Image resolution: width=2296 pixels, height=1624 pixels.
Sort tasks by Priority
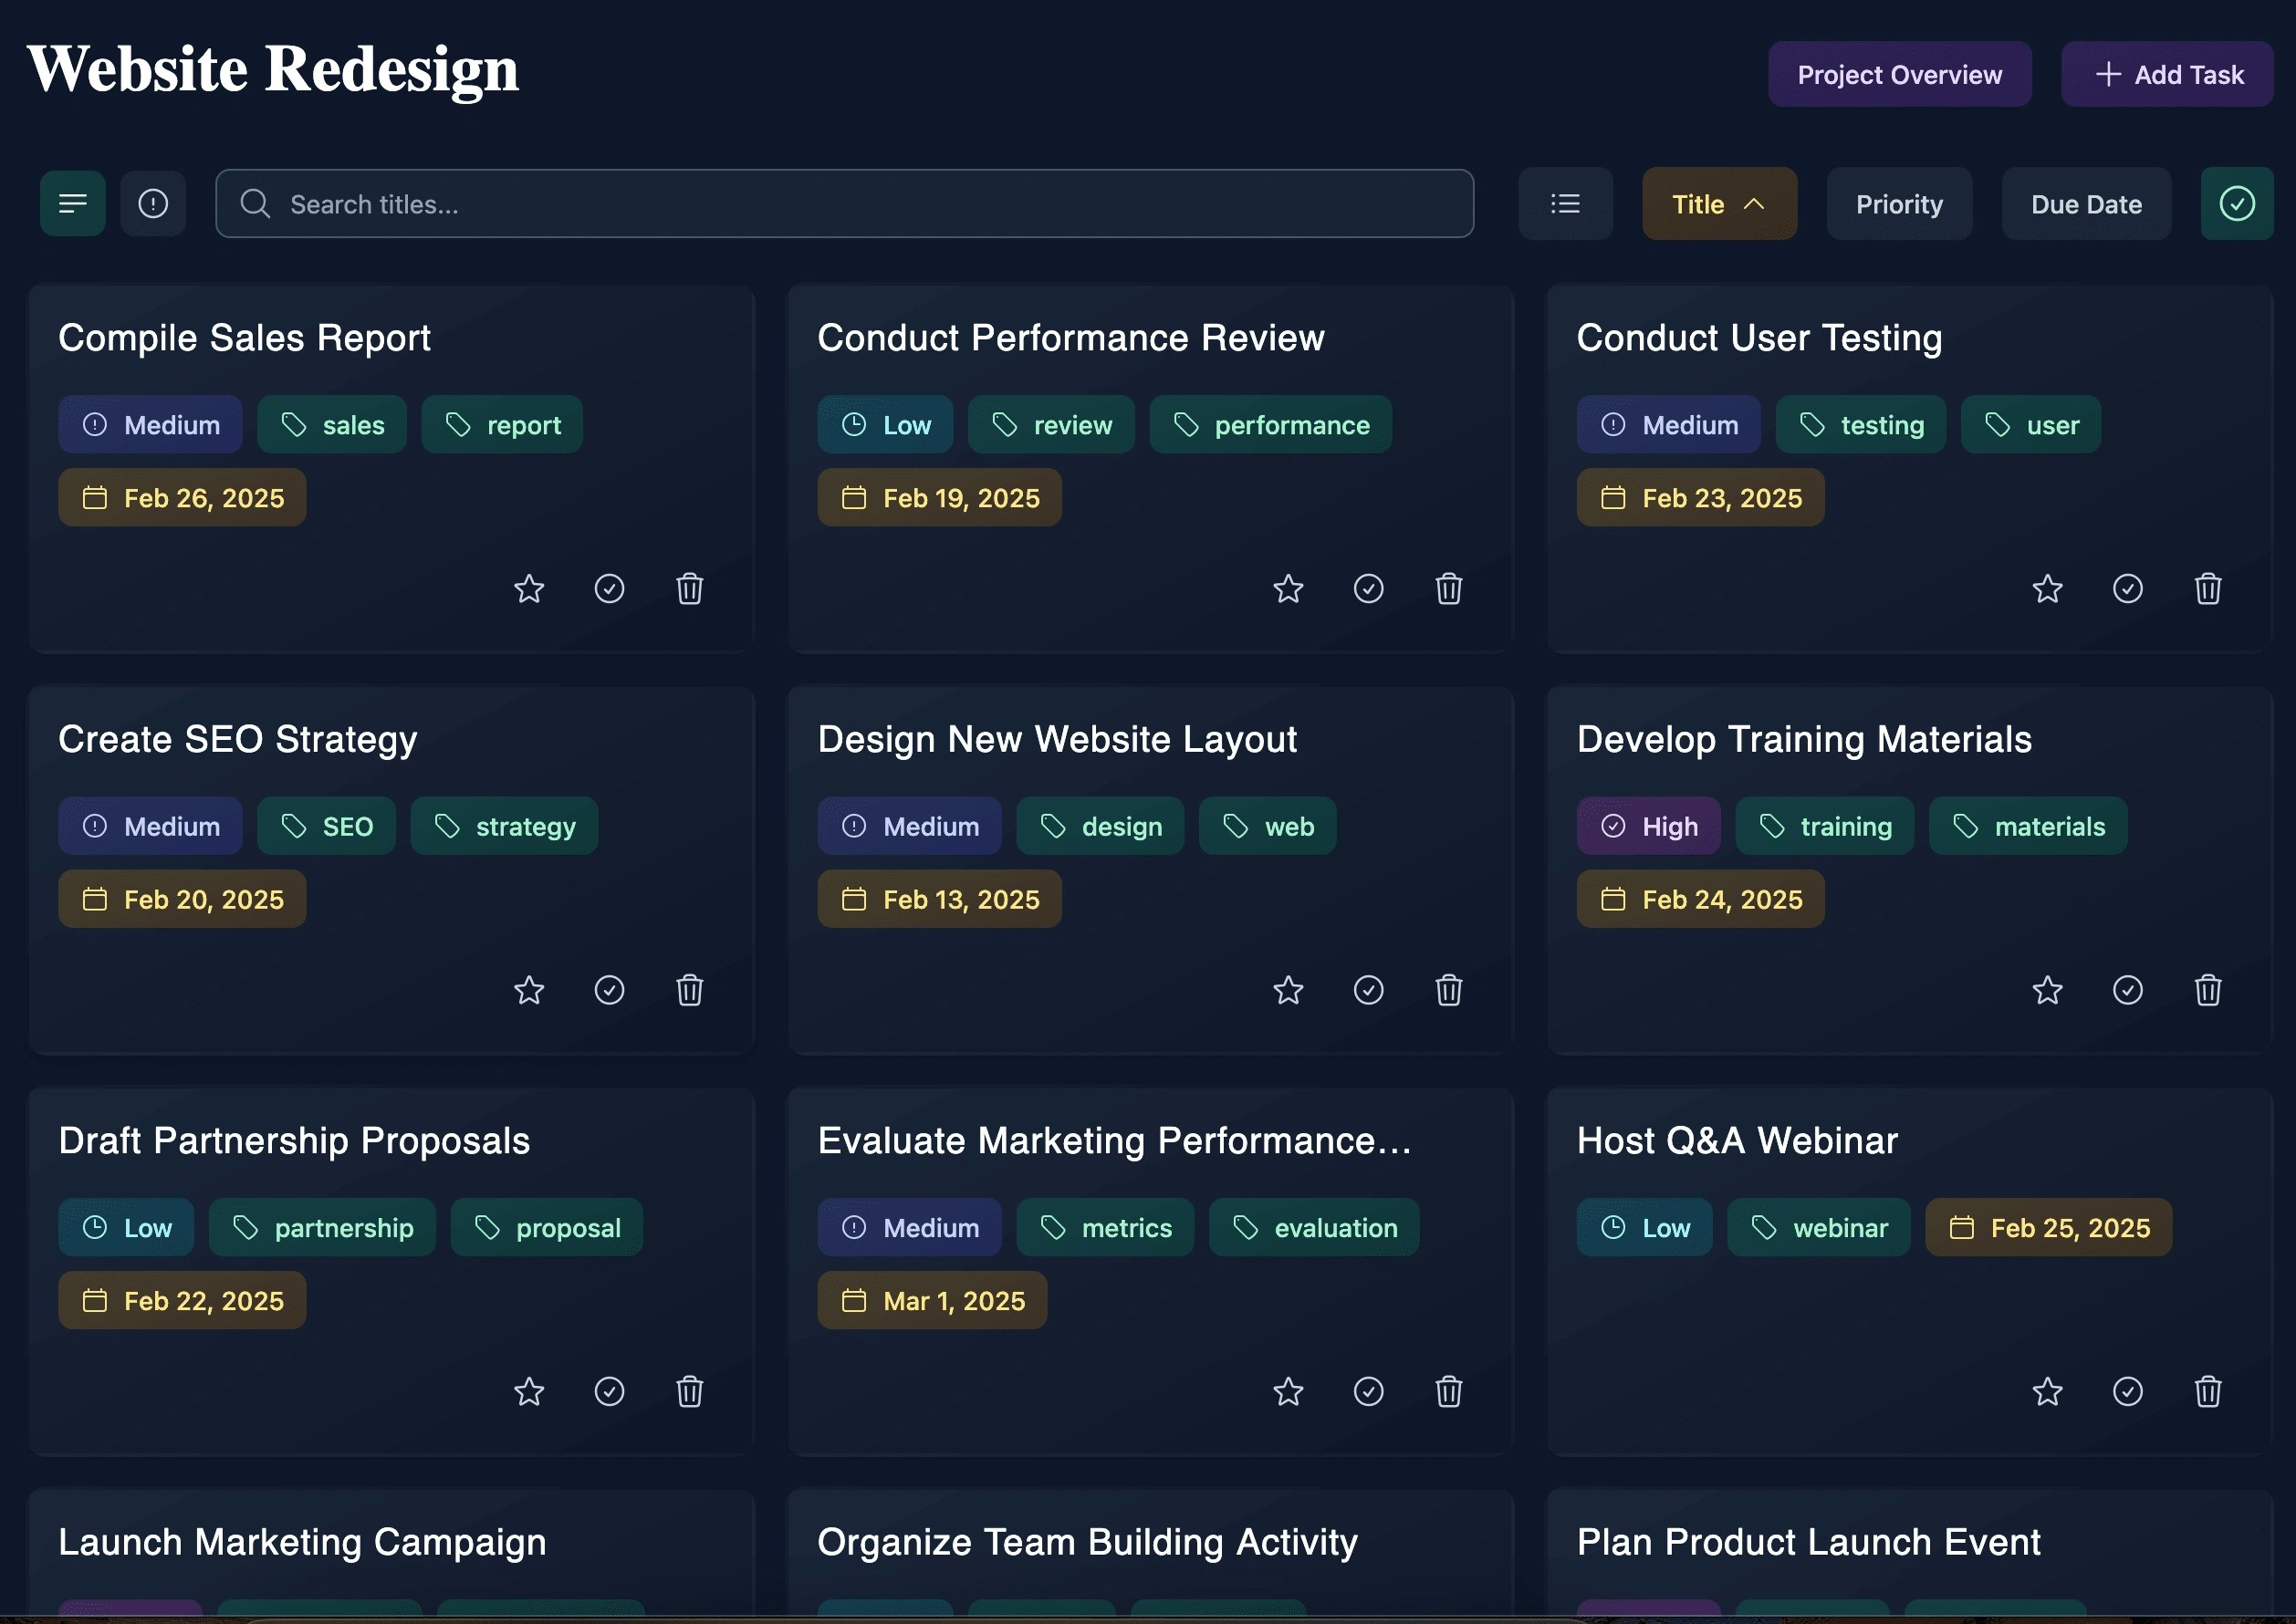tap(1898, 204)
